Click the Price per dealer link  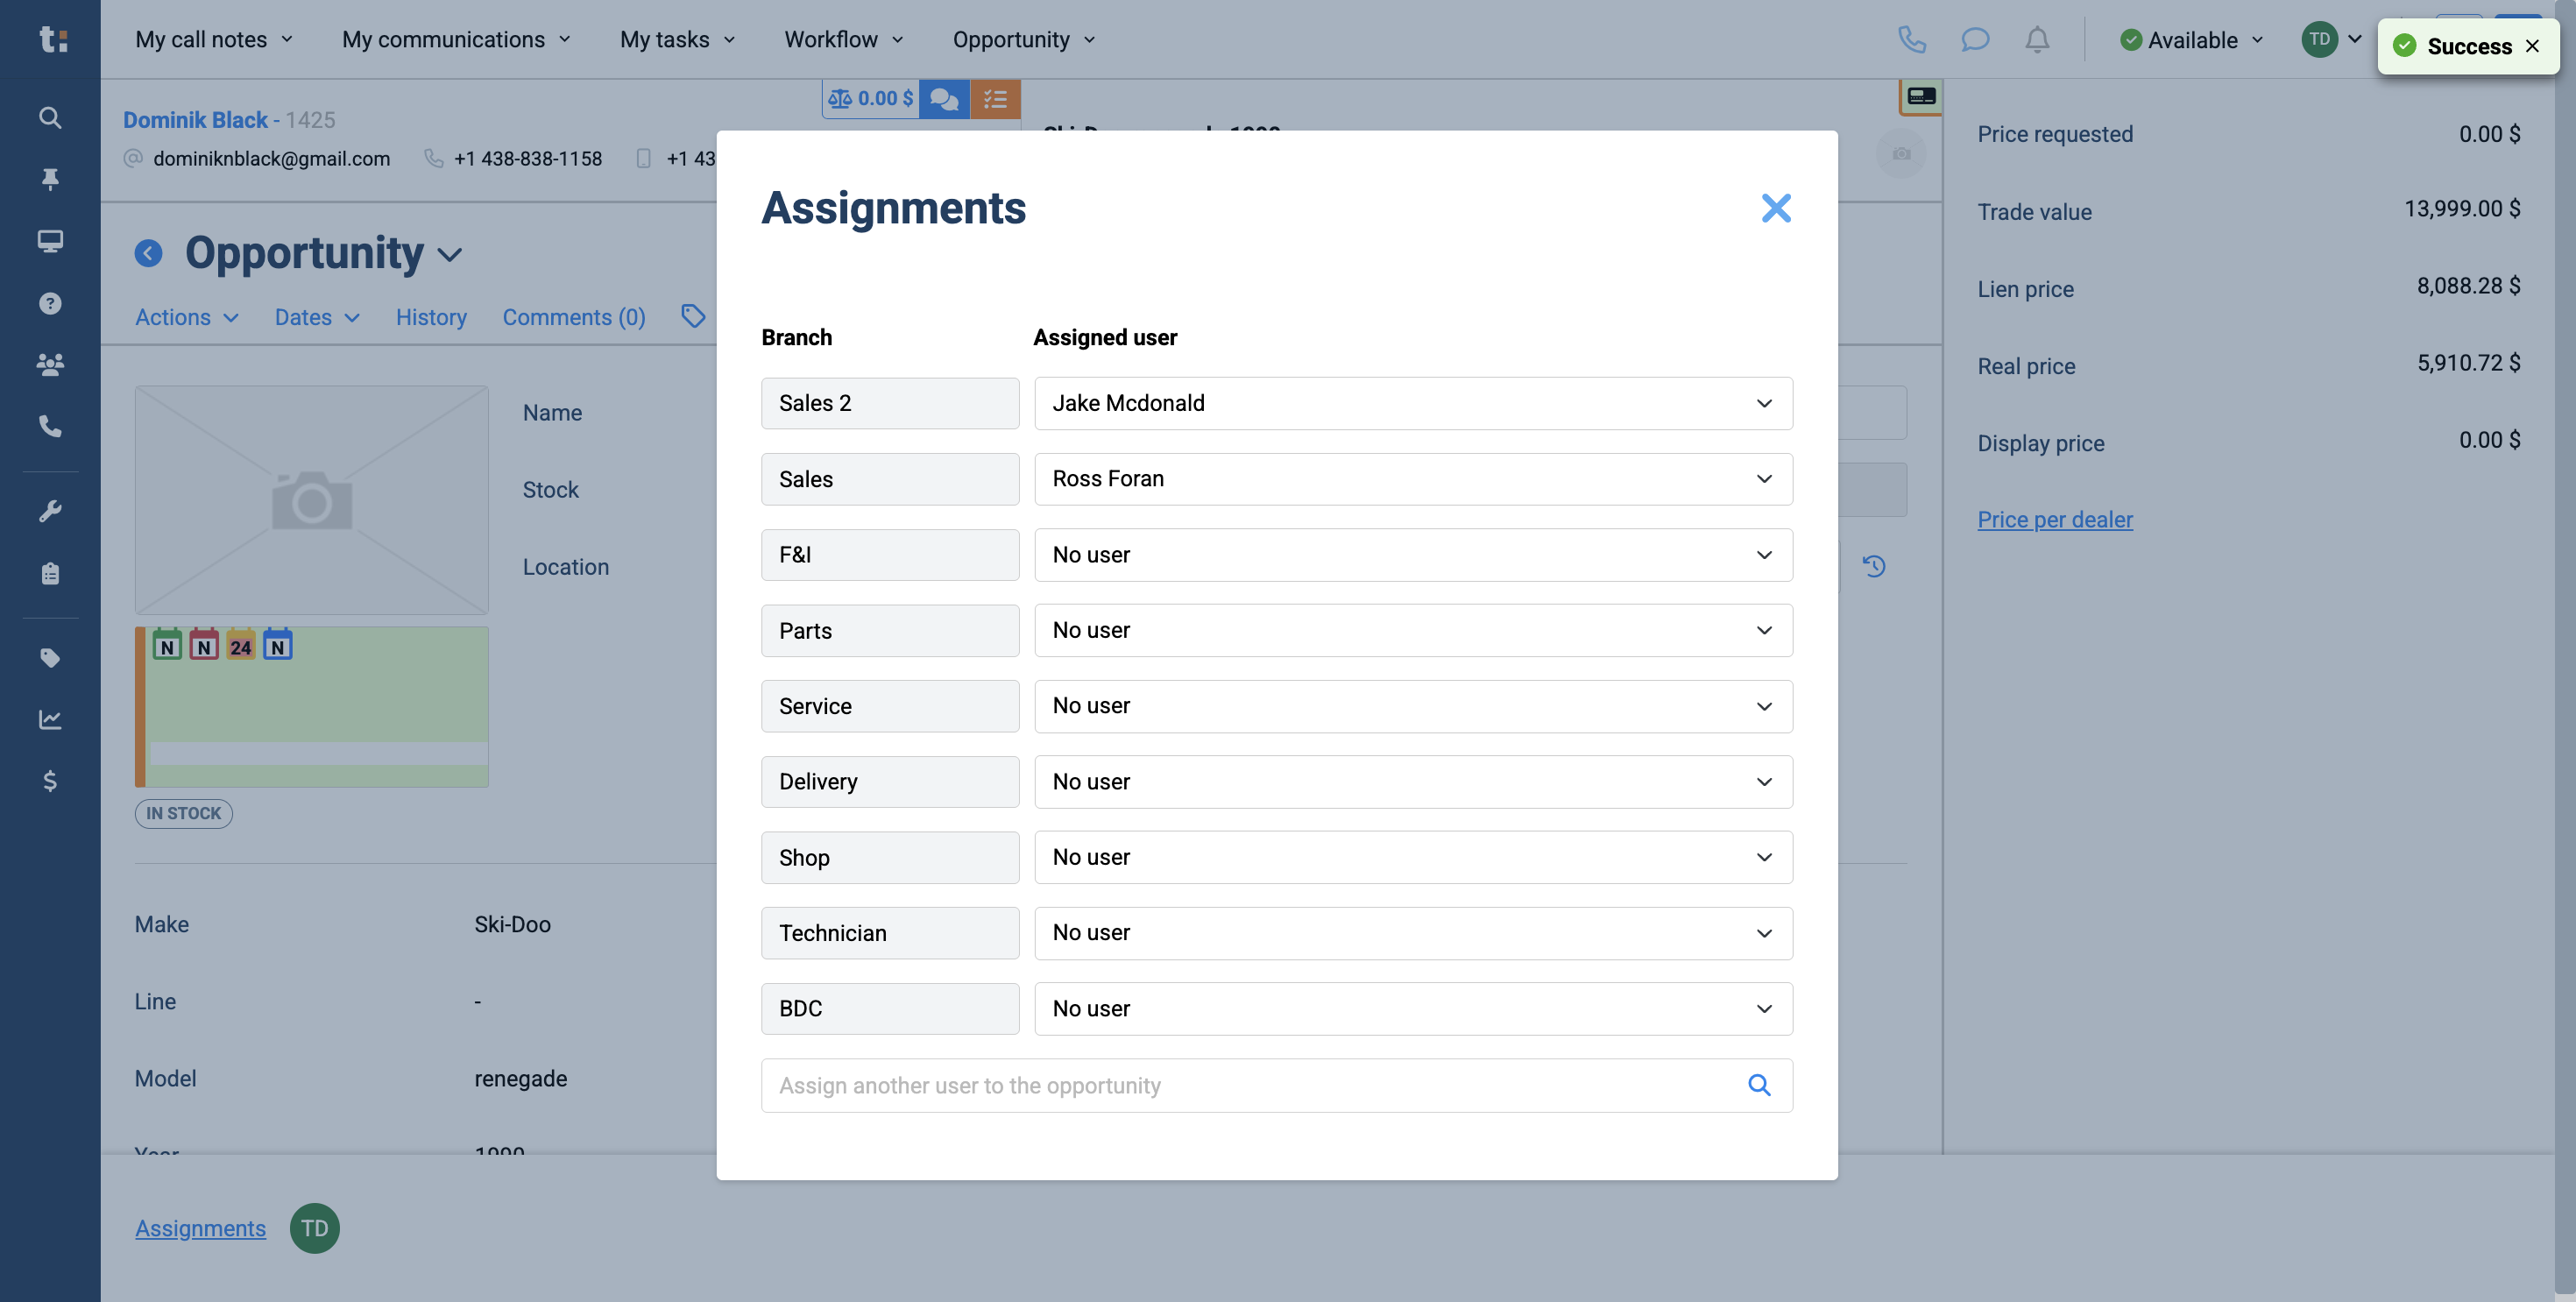[2055, 520]
